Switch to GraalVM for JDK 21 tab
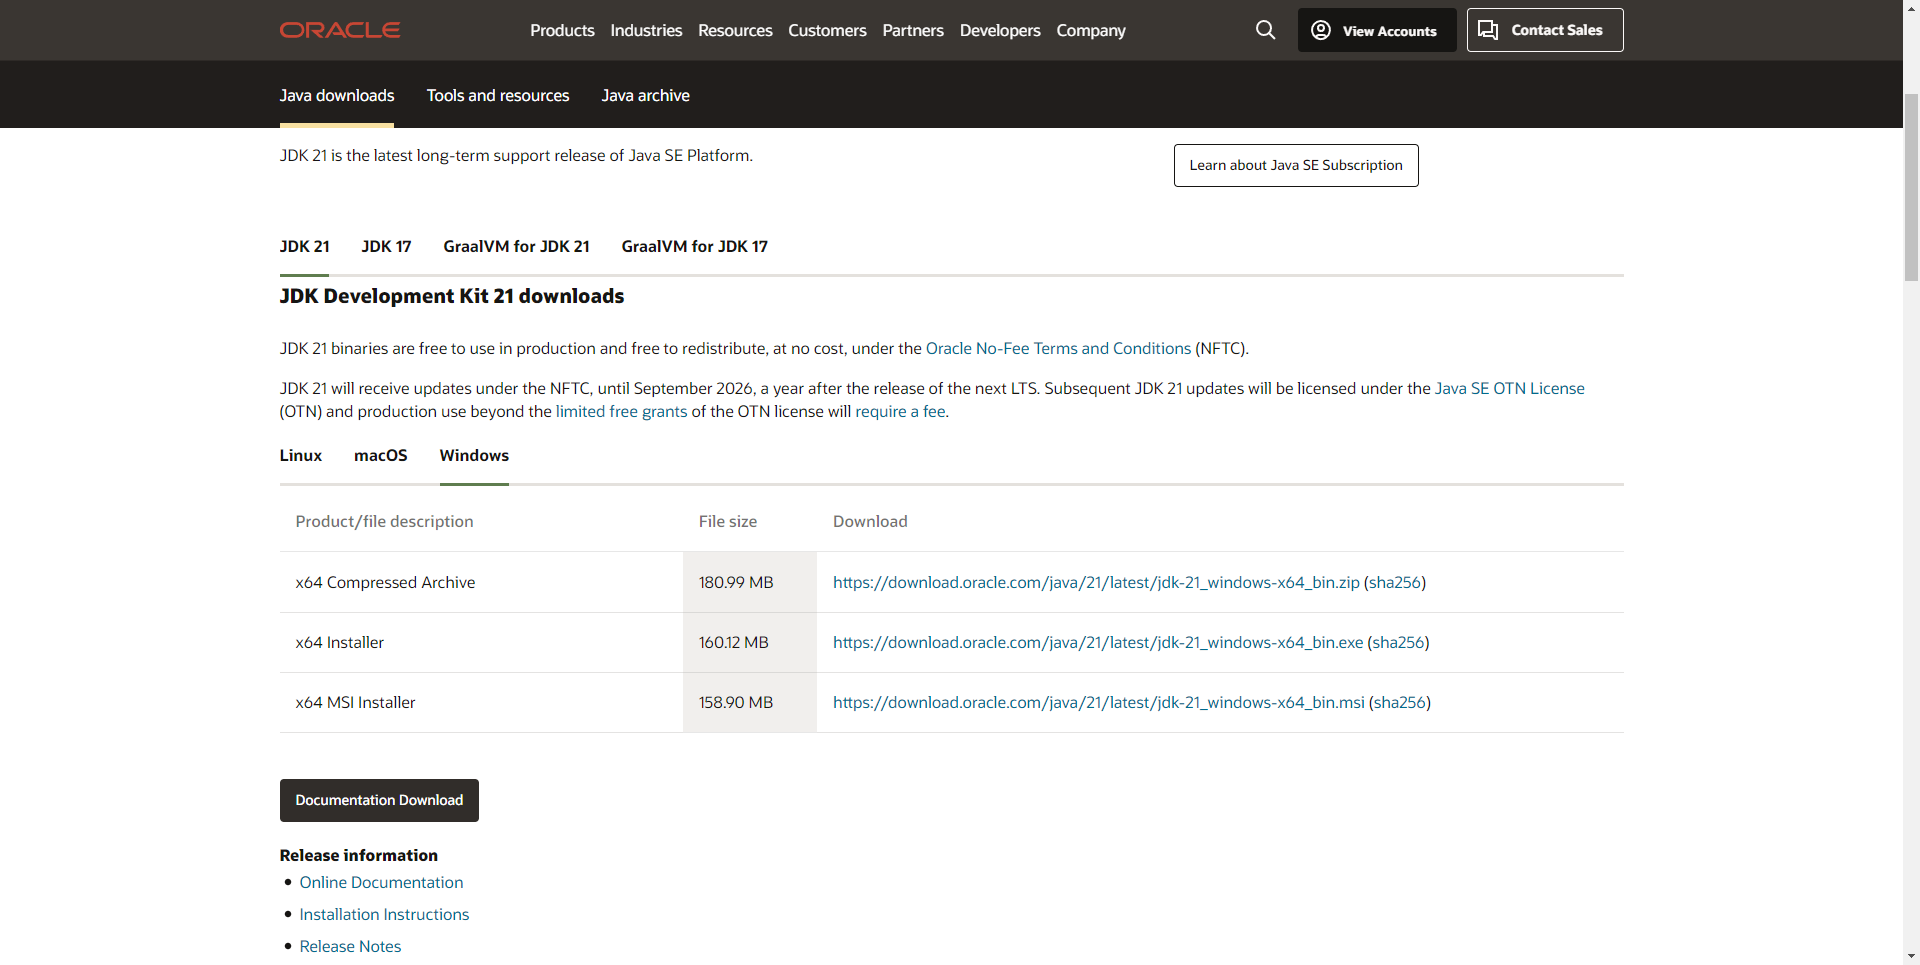Image resolution: width=1920 pixels, height=965 pixels. click(x=516, y=246)
